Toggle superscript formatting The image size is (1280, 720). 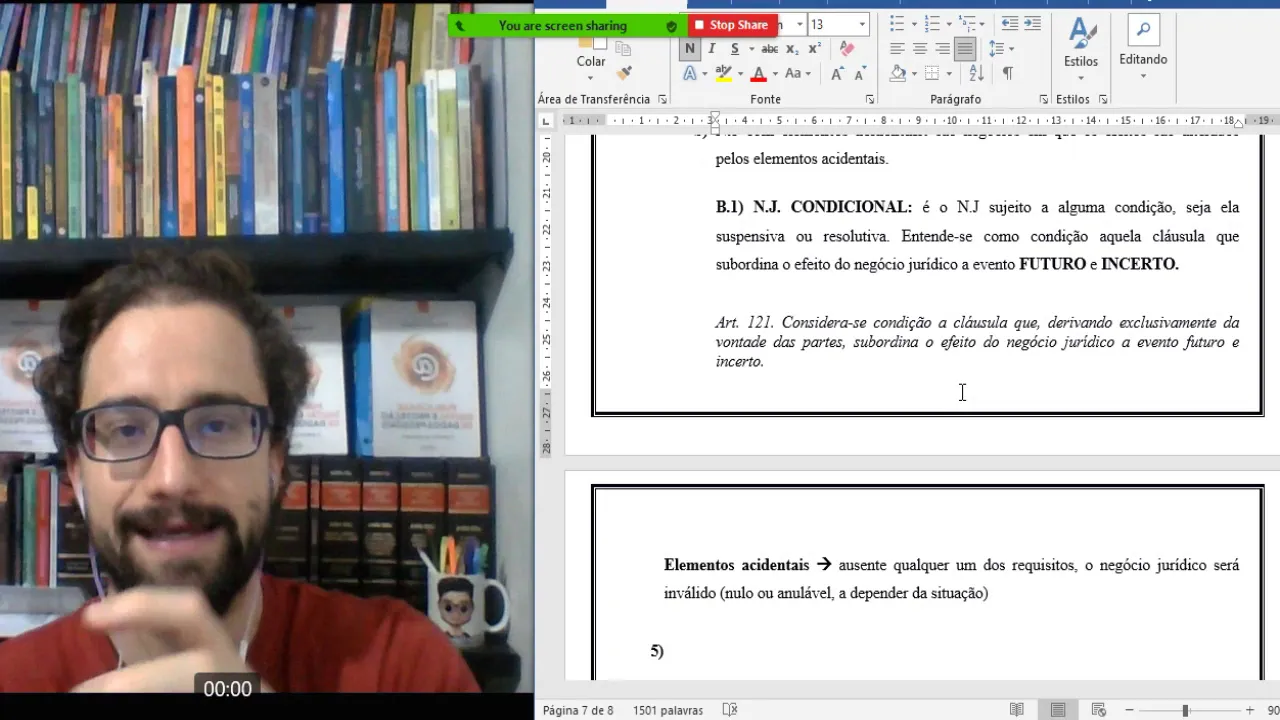(814, 49)
